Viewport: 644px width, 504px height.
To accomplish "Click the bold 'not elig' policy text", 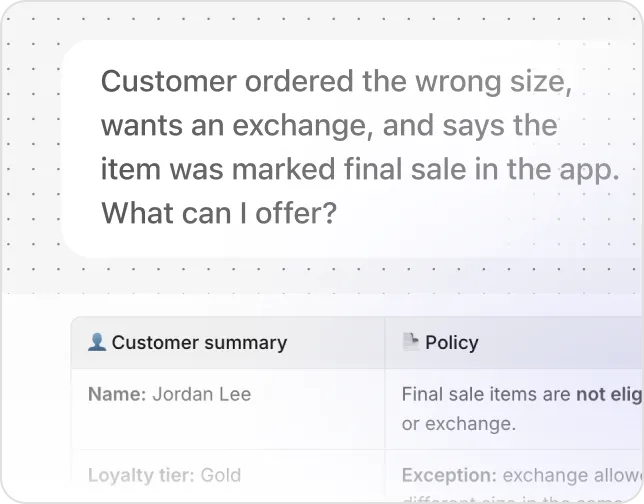I will [x=609, y=394].
